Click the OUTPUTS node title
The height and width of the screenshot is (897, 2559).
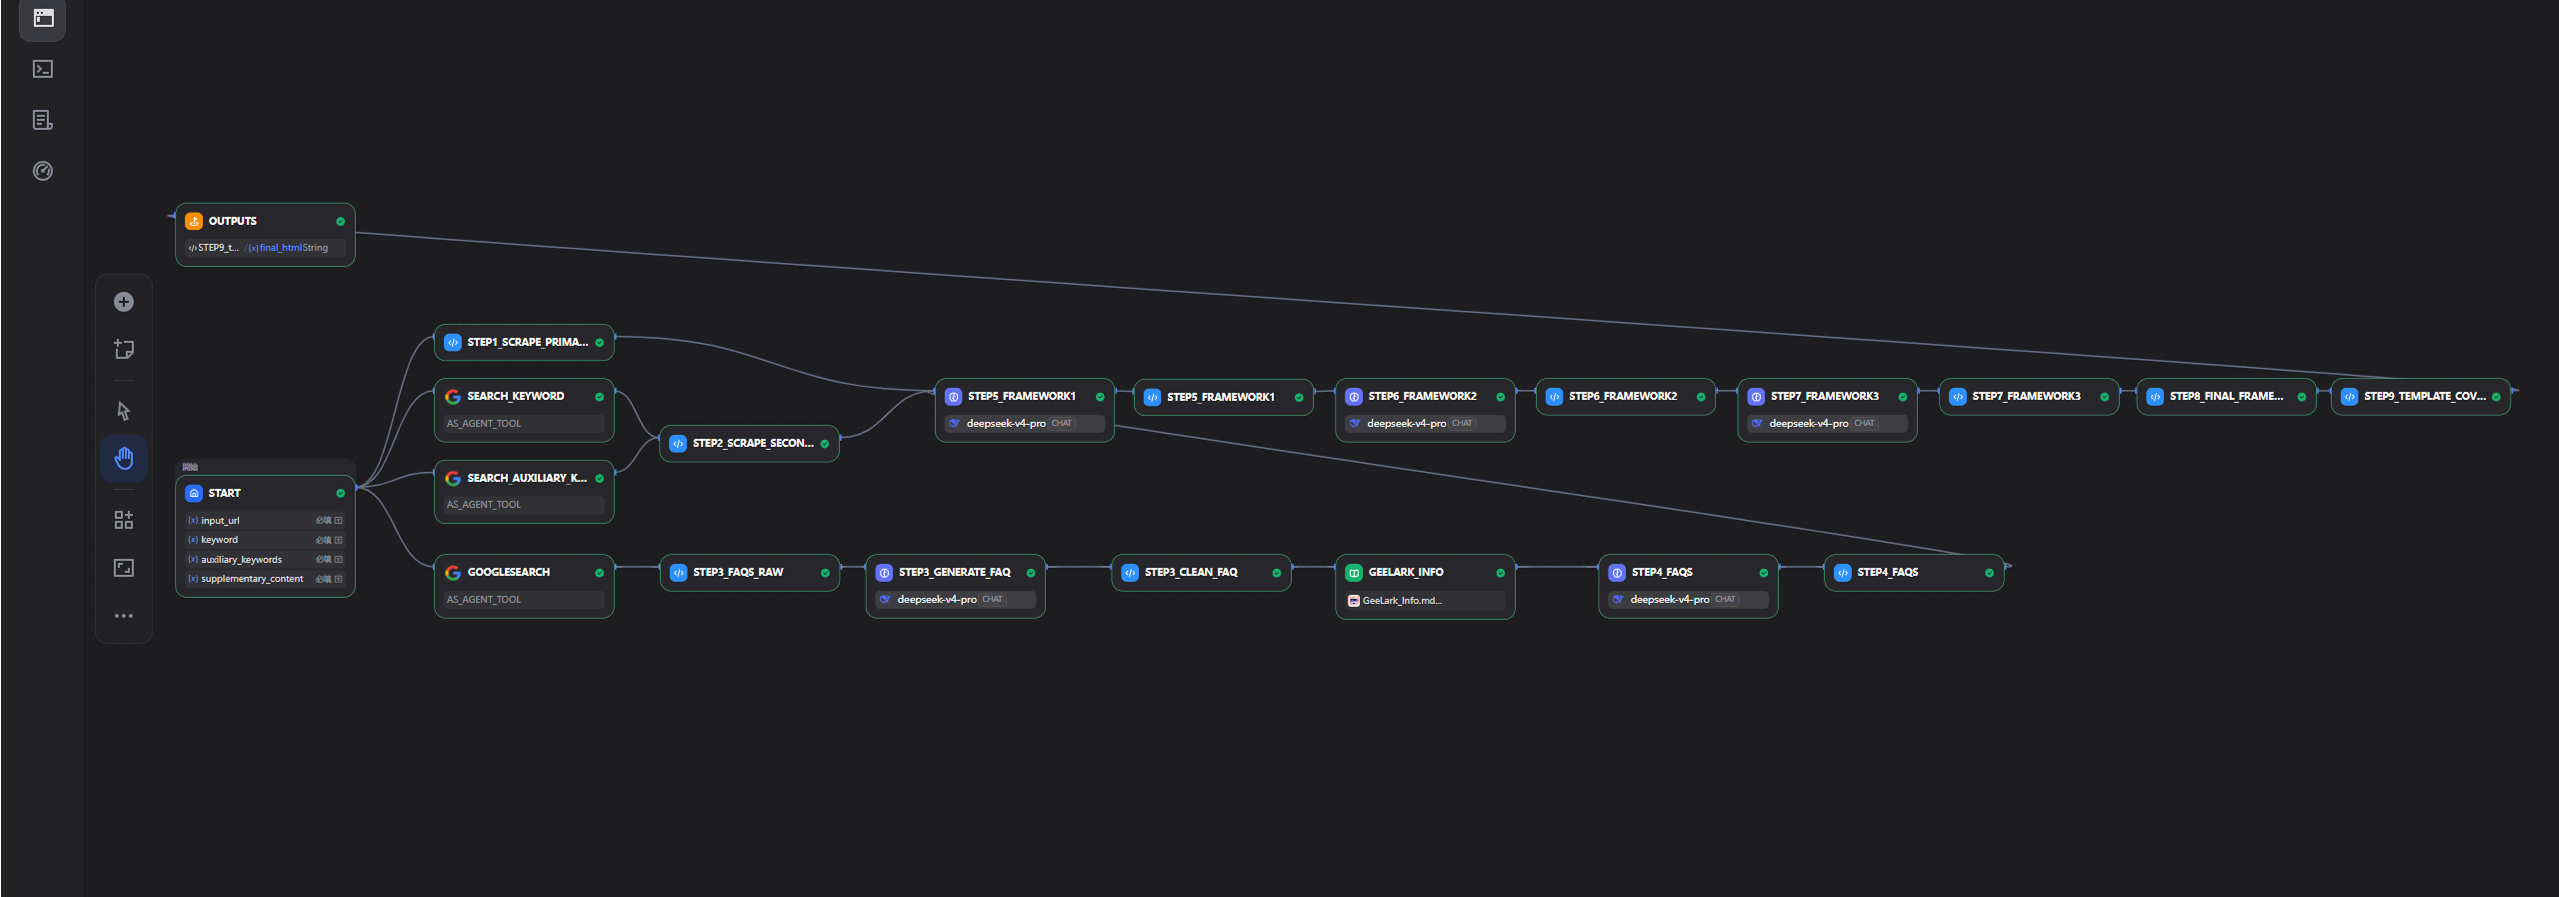pyautogui.click(x=233, y=221)
